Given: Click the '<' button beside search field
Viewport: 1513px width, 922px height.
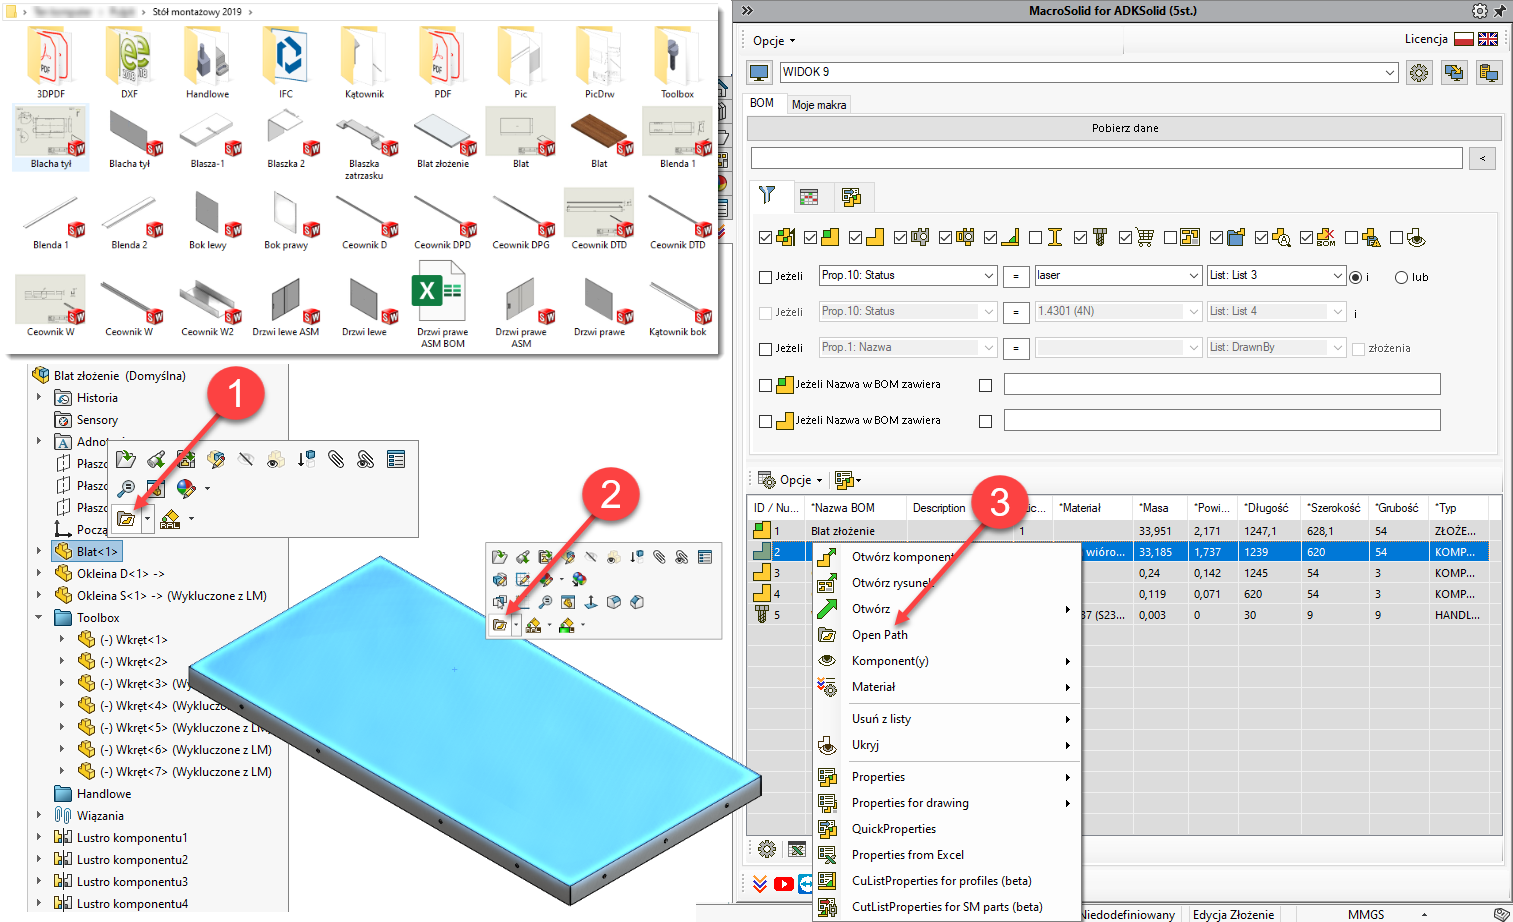Looking at the screenshot, I should pos(1482,158).
